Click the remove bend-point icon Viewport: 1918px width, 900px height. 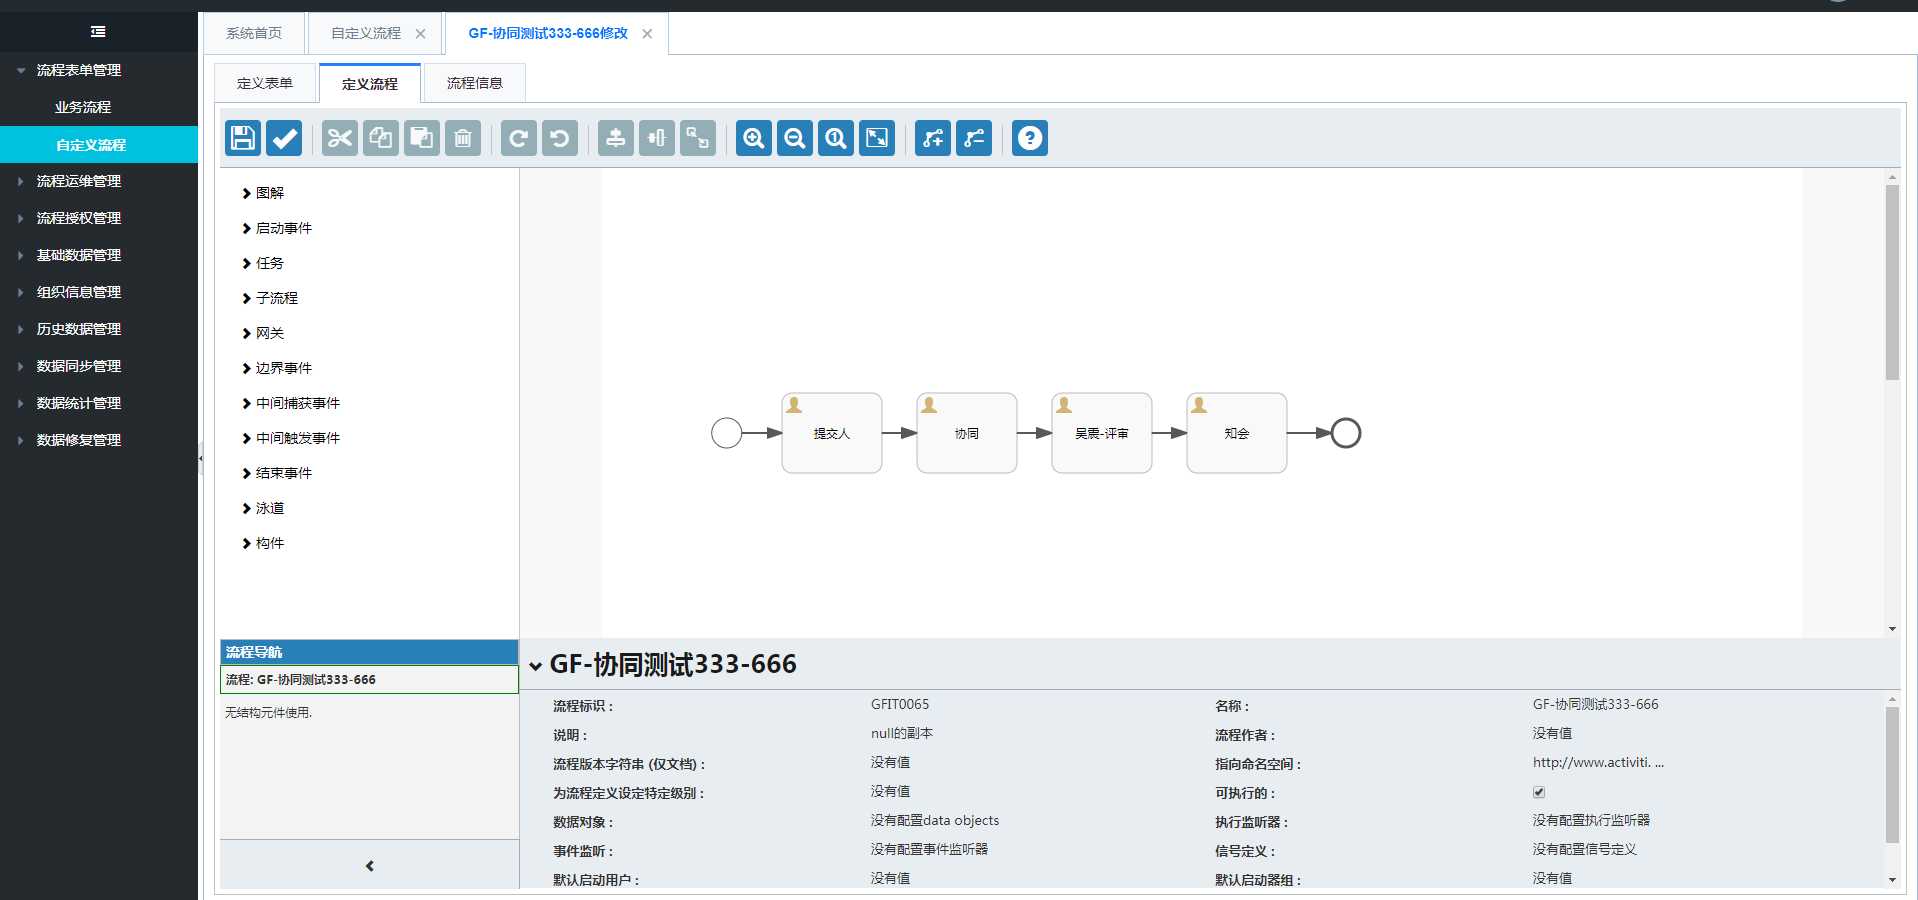pos(974,138)
